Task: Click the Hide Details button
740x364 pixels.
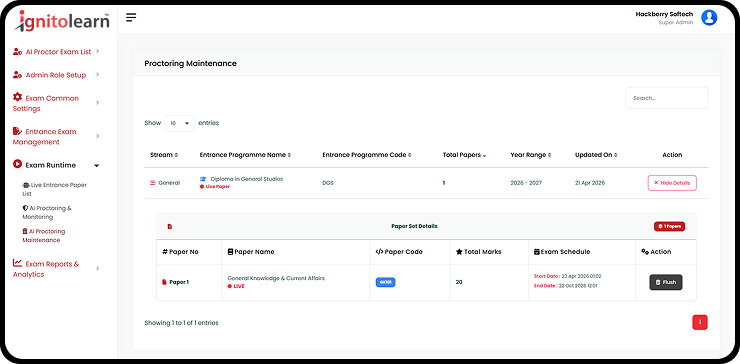Action: coord(672,183)
